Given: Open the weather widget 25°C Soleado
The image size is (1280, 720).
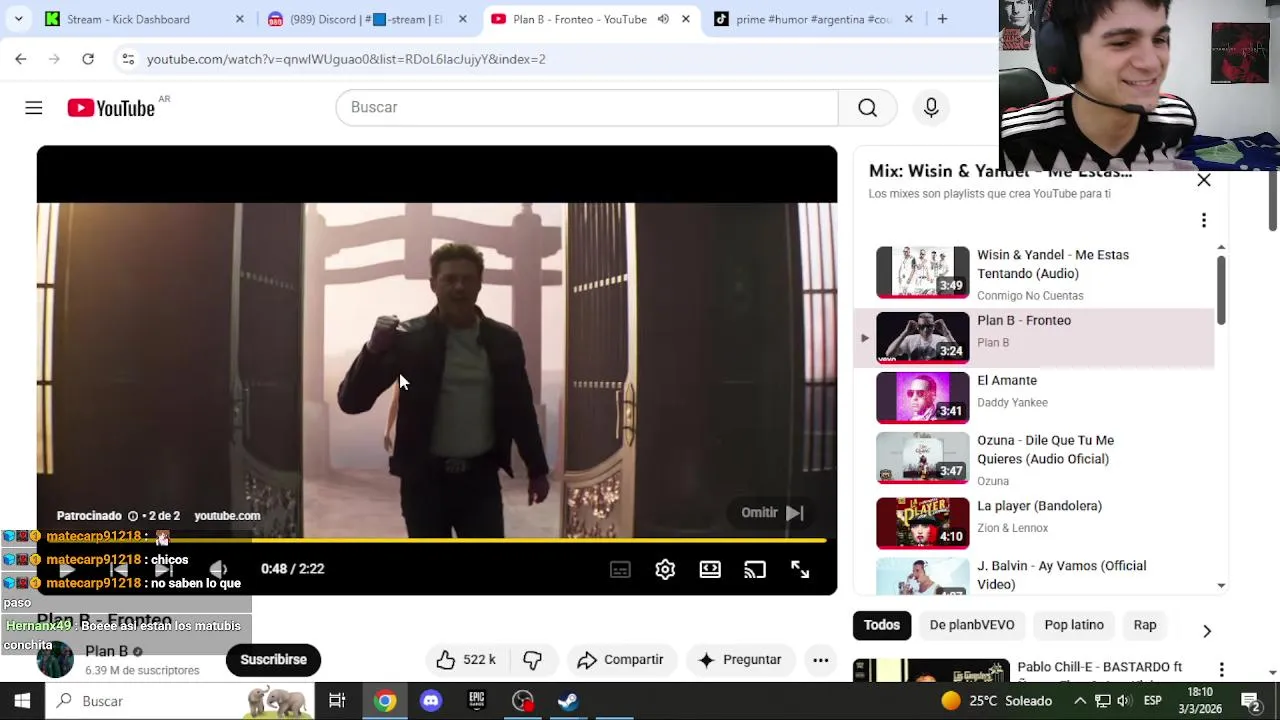Looking at the screenshot, I should pyautogui.click(x=996, y=701).
